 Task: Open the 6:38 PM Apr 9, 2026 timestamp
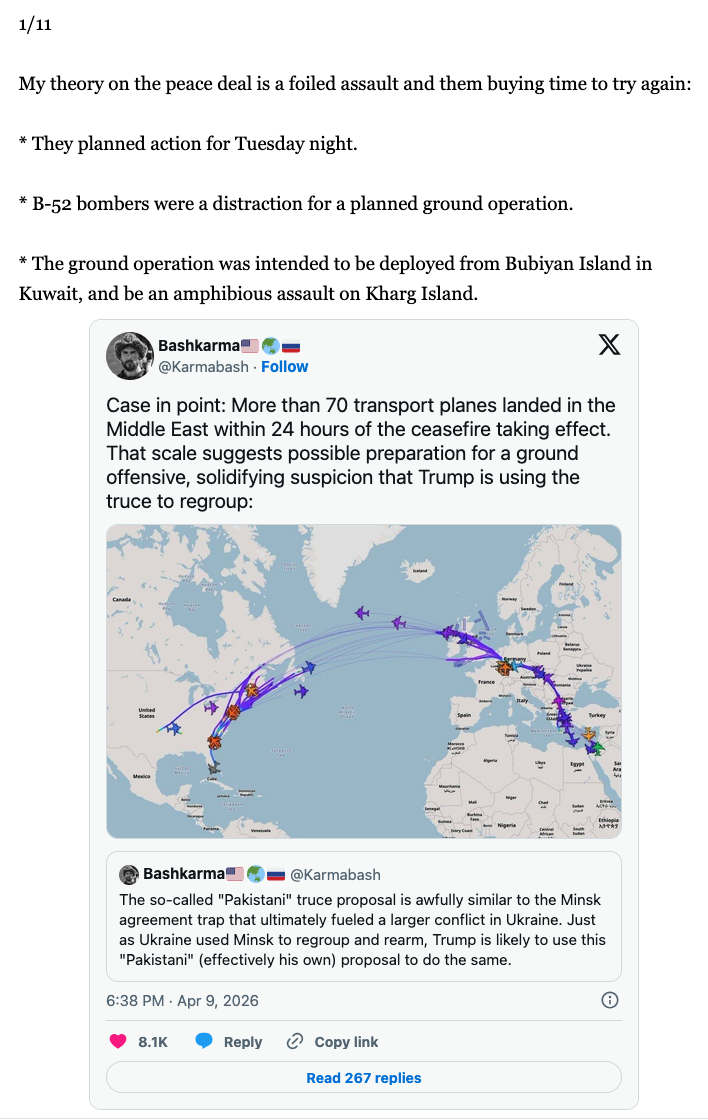tap(182, 1000)
